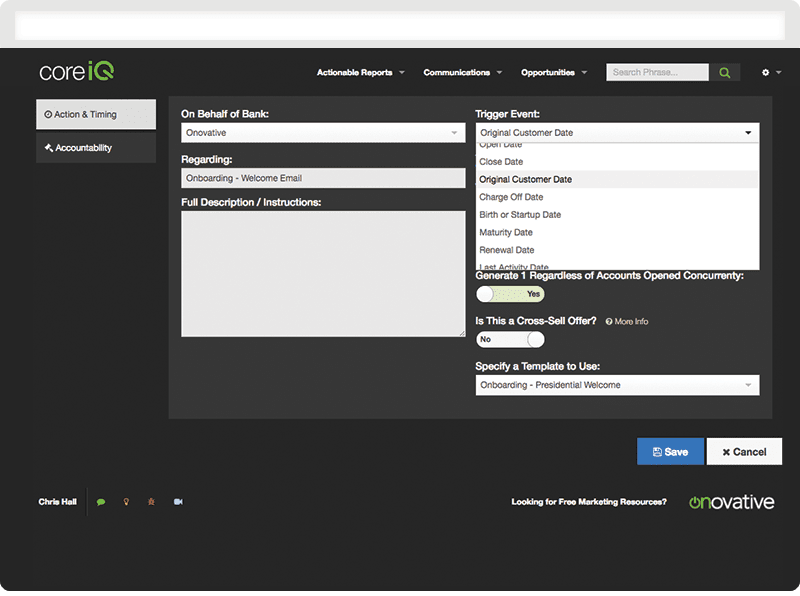
Task: Open the Specify a Template dropdown
Action: (x=617, y=385)
